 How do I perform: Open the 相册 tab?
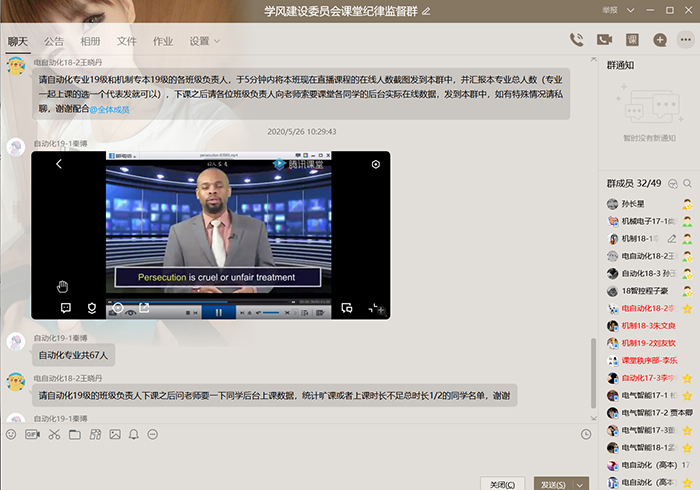coord(90,42)
